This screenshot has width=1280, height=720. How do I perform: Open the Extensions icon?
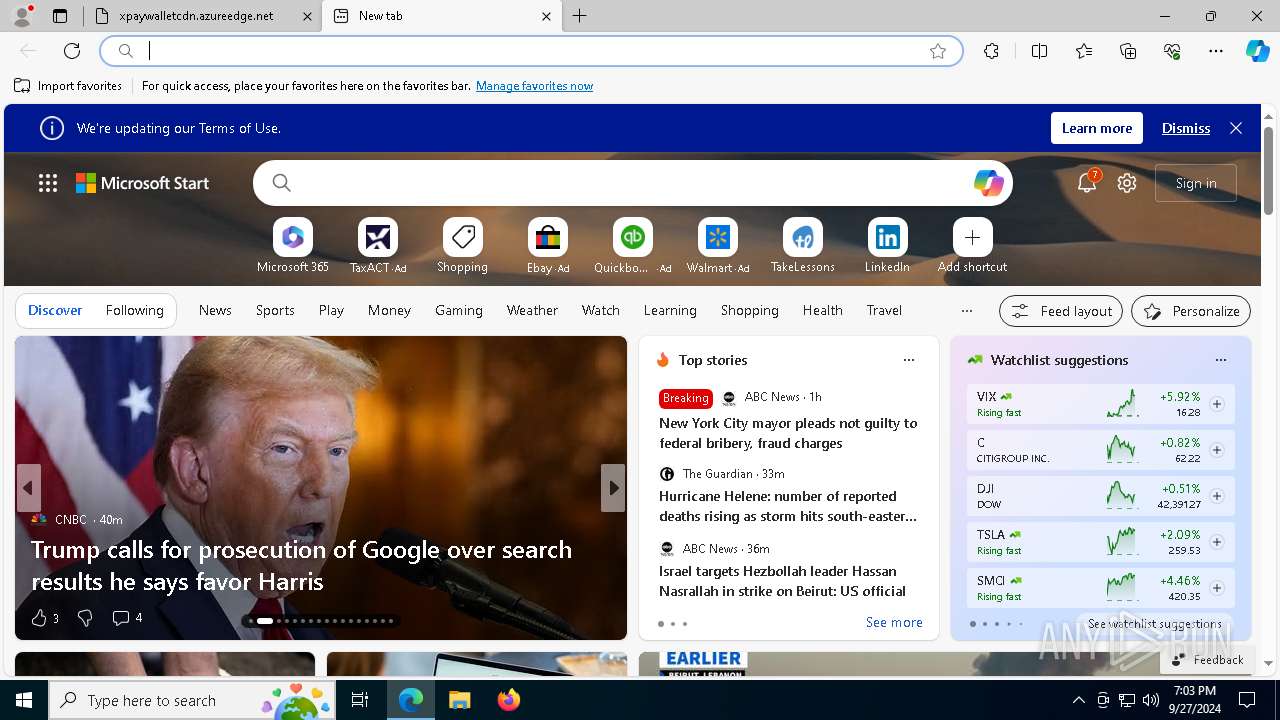[x=991, y=51]
